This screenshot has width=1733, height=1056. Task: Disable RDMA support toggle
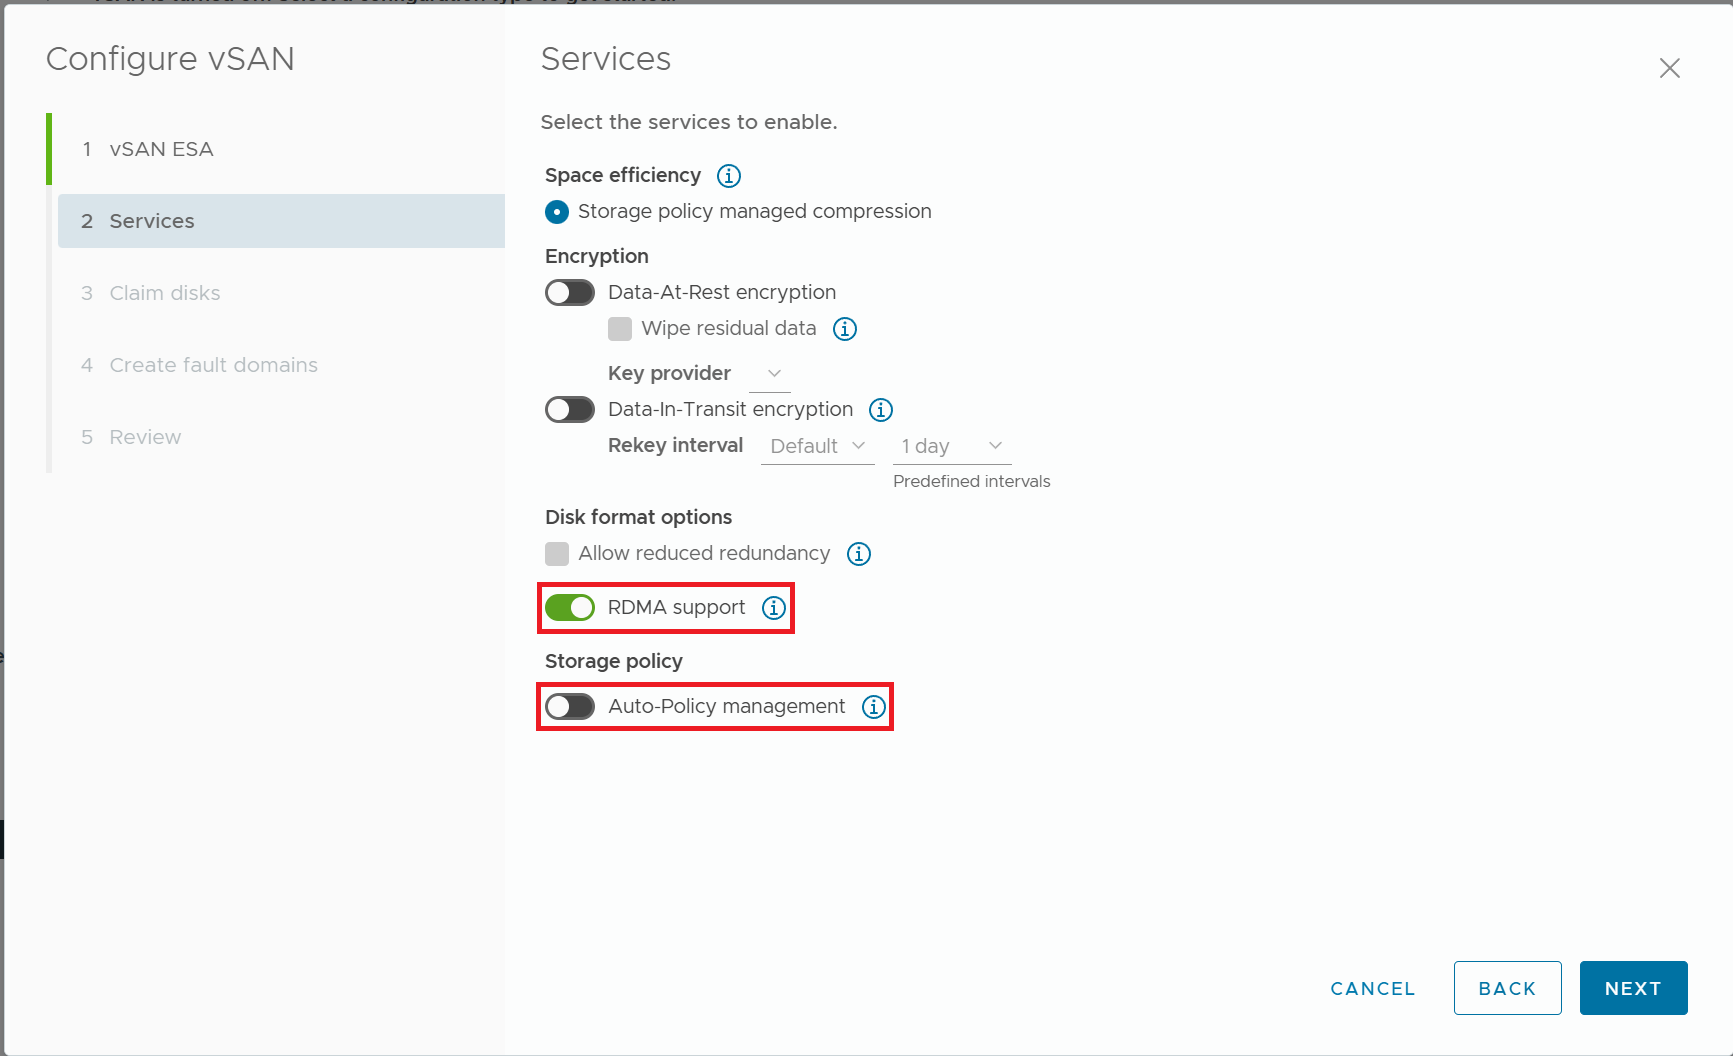[570, 607]
